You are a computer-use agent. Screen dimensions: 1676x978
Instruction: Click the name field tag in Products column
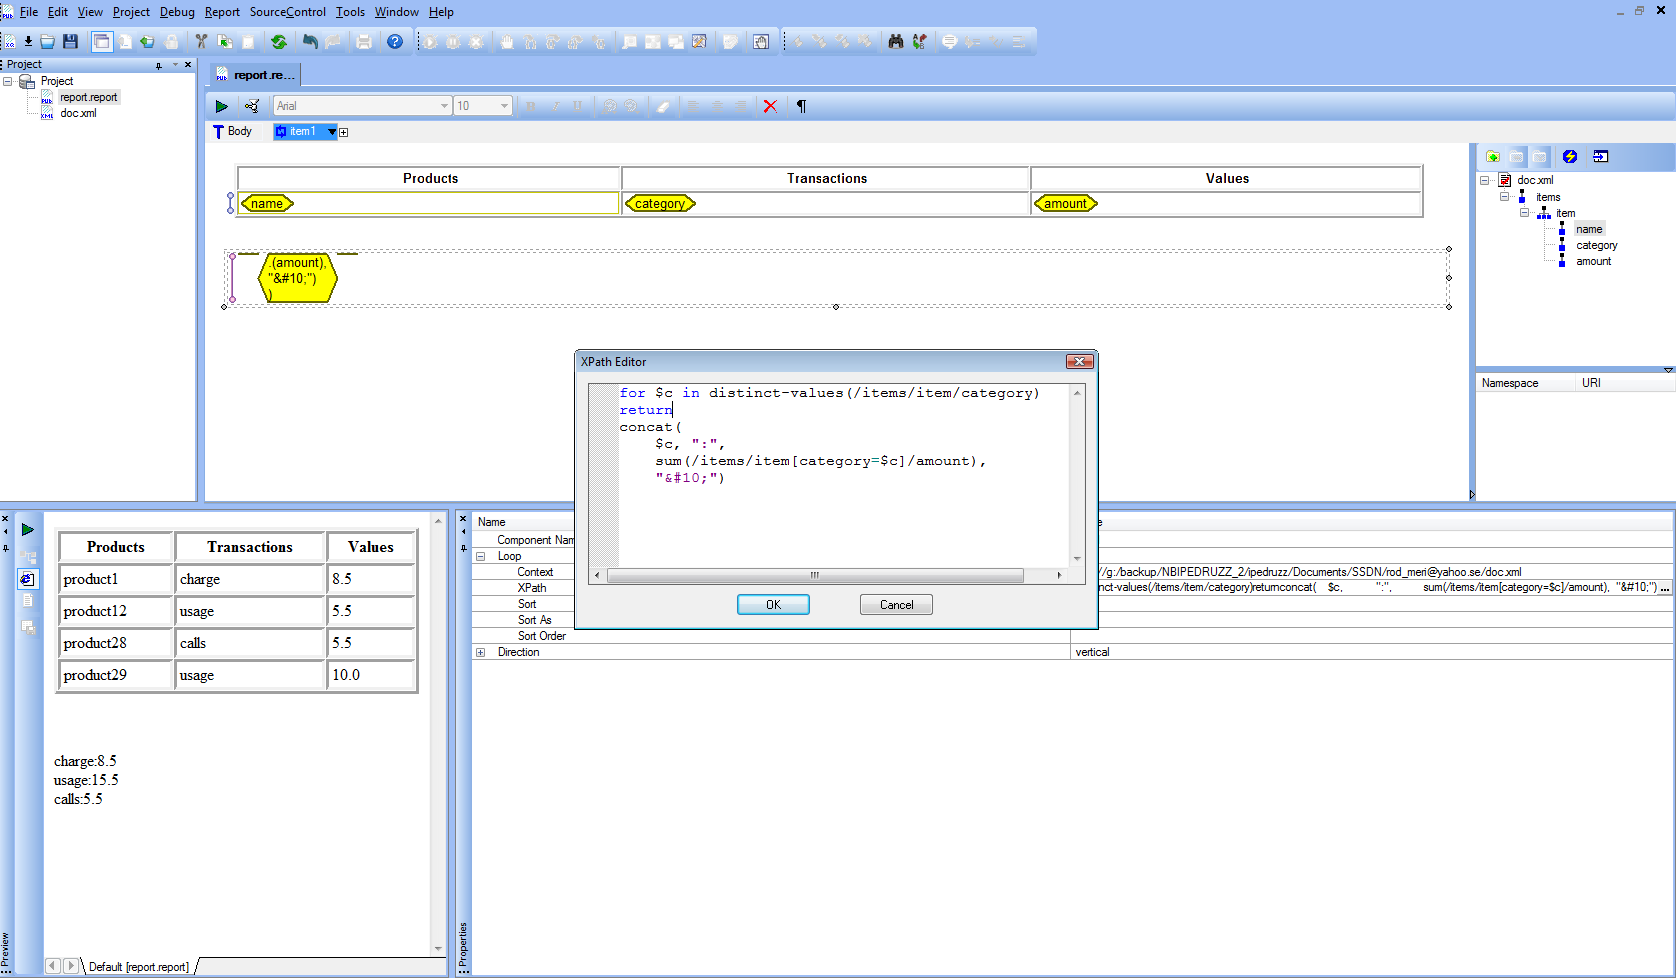(x=267, y=203)
